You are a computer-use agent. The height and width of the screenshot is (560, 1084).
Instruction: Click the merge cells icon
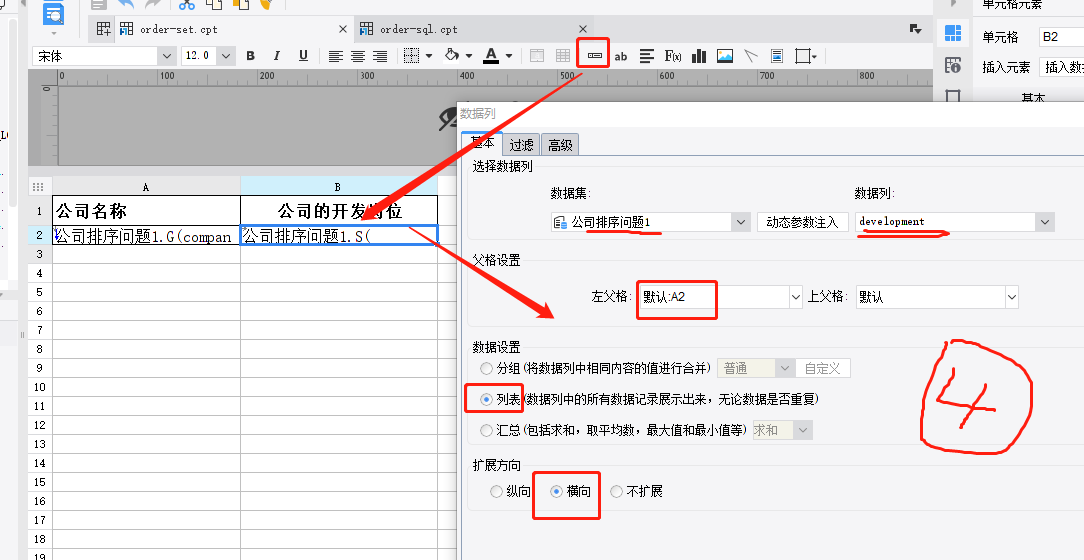536,56
